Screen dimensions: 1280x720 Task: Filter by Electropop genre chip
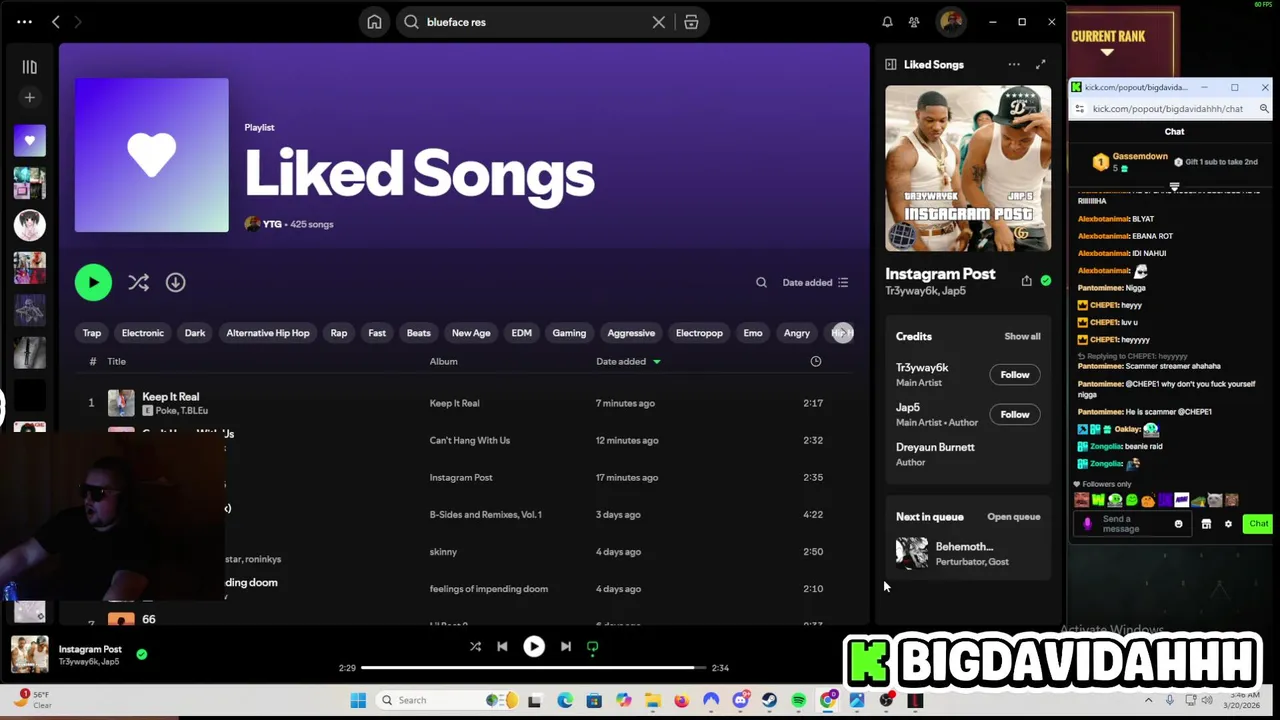[699, 333]
